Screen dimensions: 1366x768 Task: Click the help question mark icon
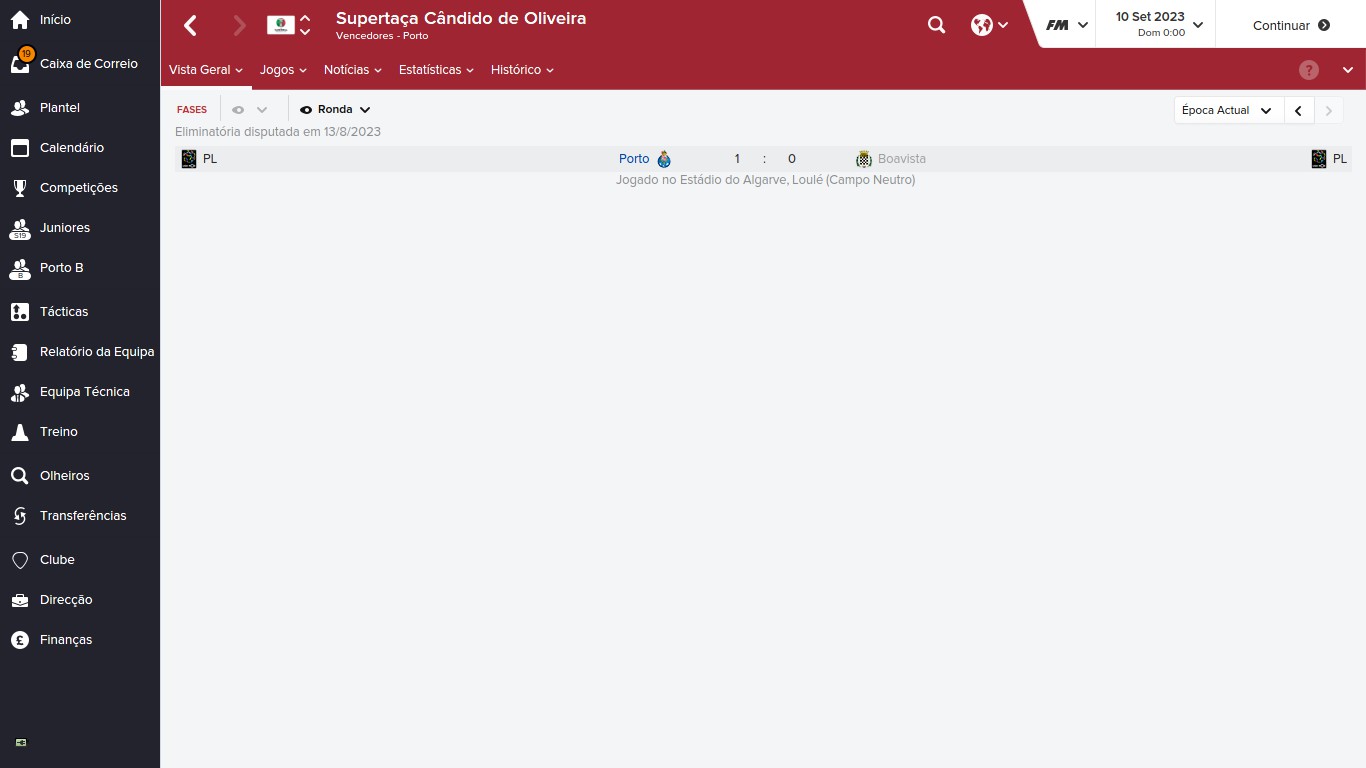pyautogui.click(x=1309, y=70)
